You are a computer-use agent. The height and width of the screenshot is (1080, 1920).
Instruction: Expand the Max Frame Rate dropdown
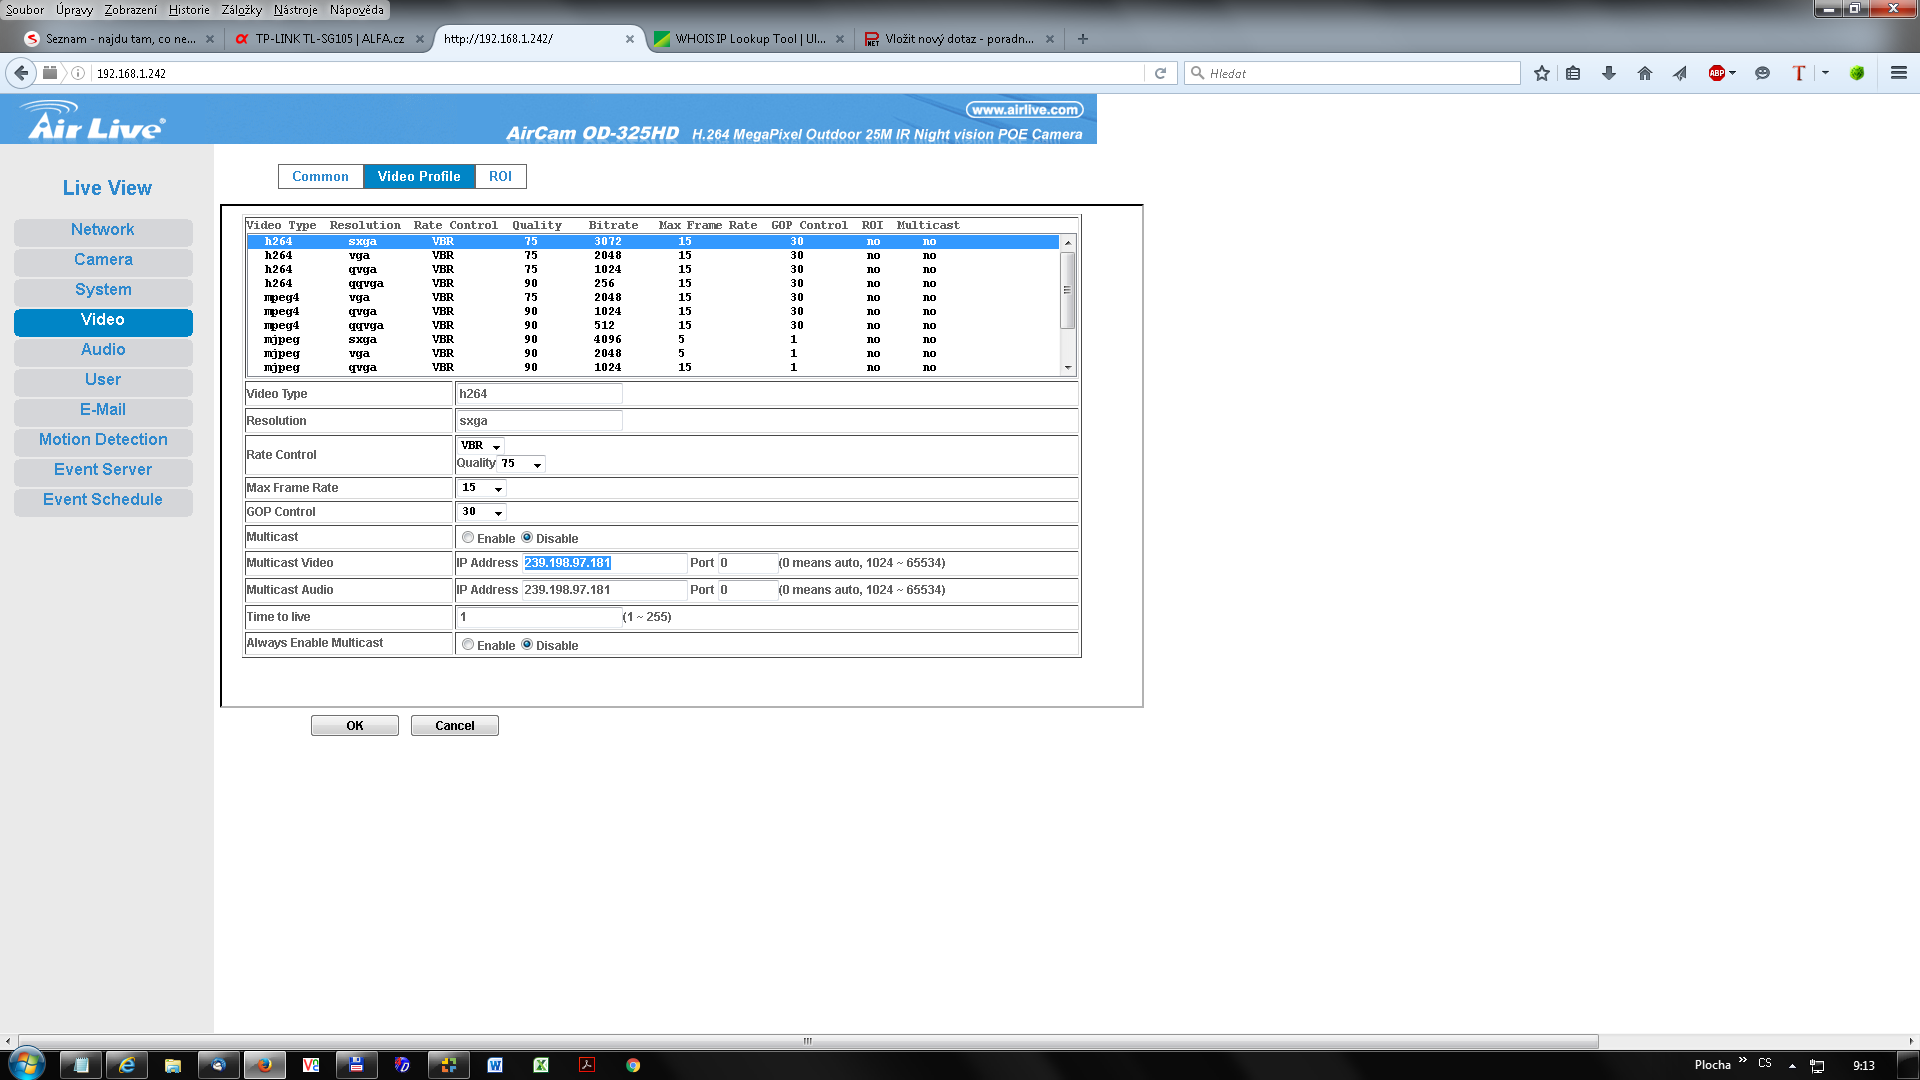[481, 488]
